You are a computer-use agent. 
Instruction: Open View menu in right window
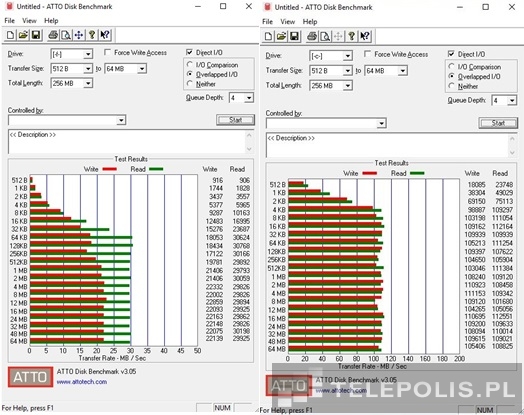coord(287,22)
